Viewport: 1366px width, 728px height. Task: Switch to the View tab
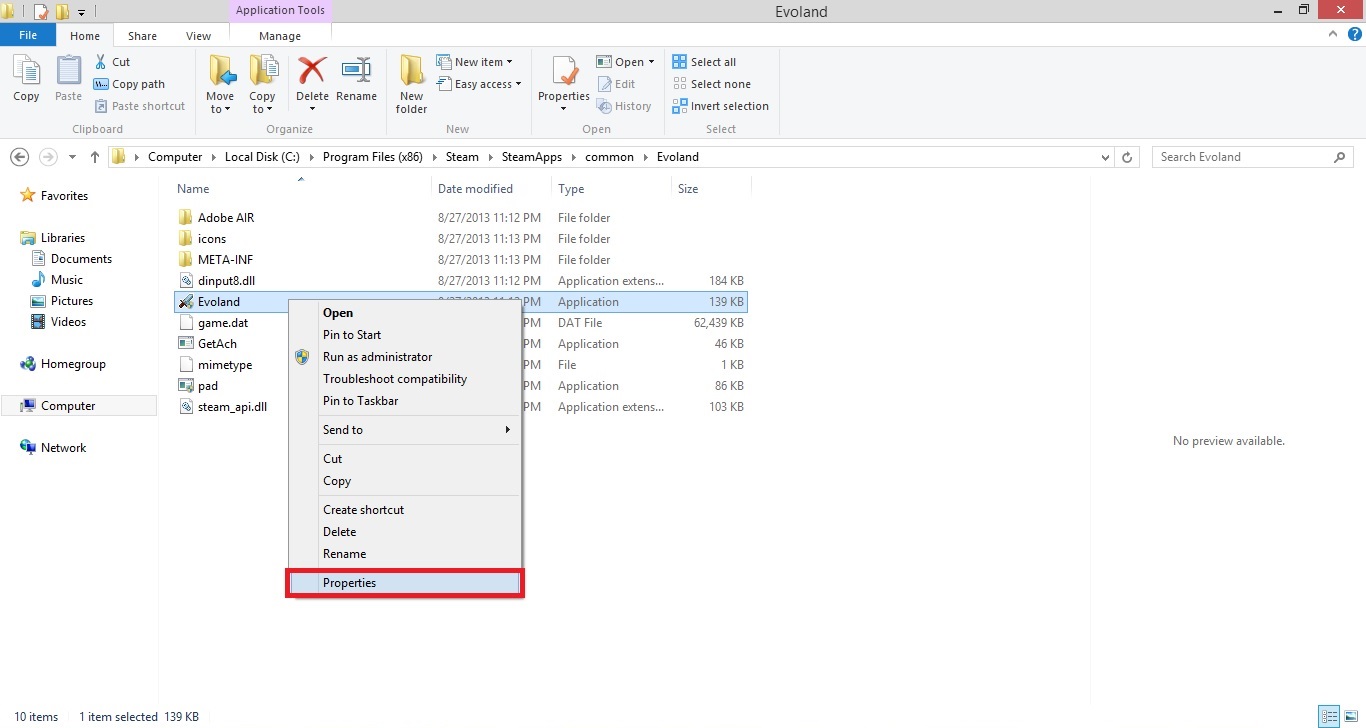pyautogui.click(x=199, y=36)
